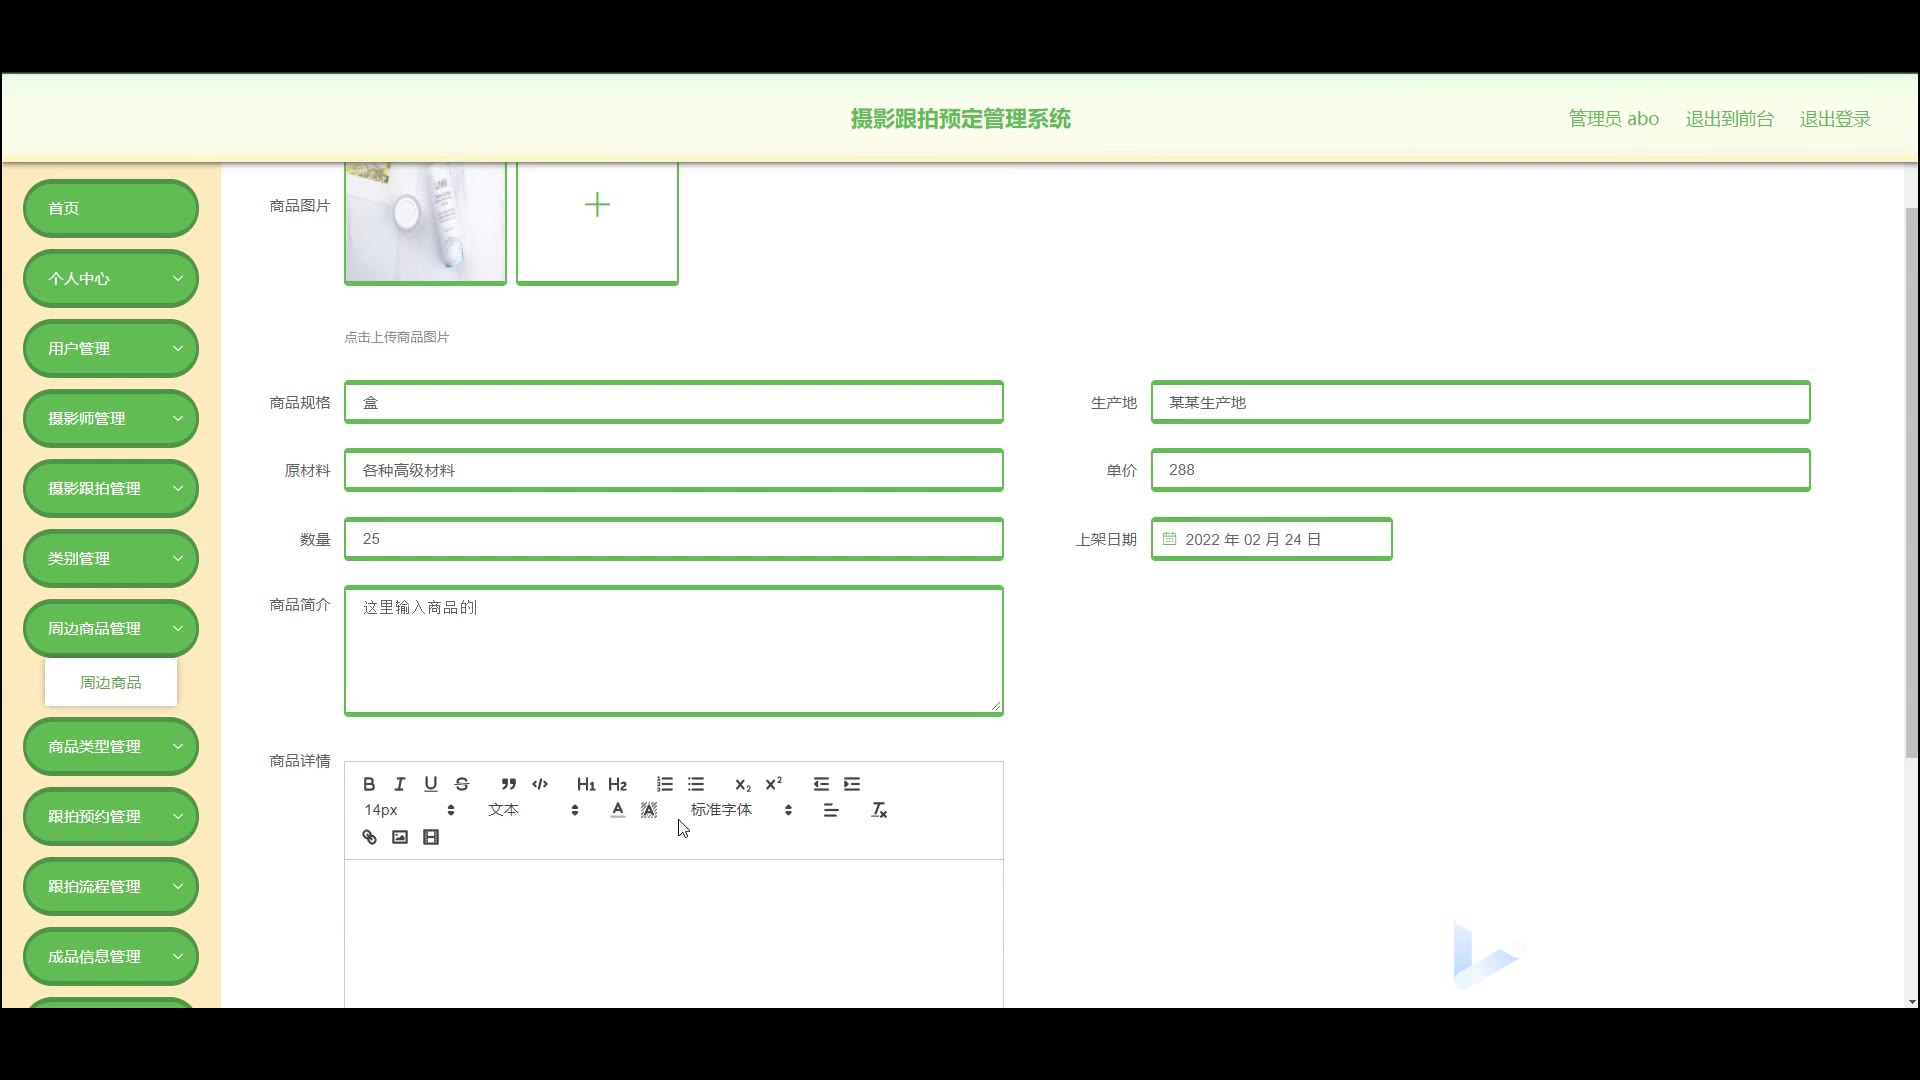Expand the 摄影跟拍管理 menu
Image resolution: width=1920 pixels, height=1080 pixels.
111,488
